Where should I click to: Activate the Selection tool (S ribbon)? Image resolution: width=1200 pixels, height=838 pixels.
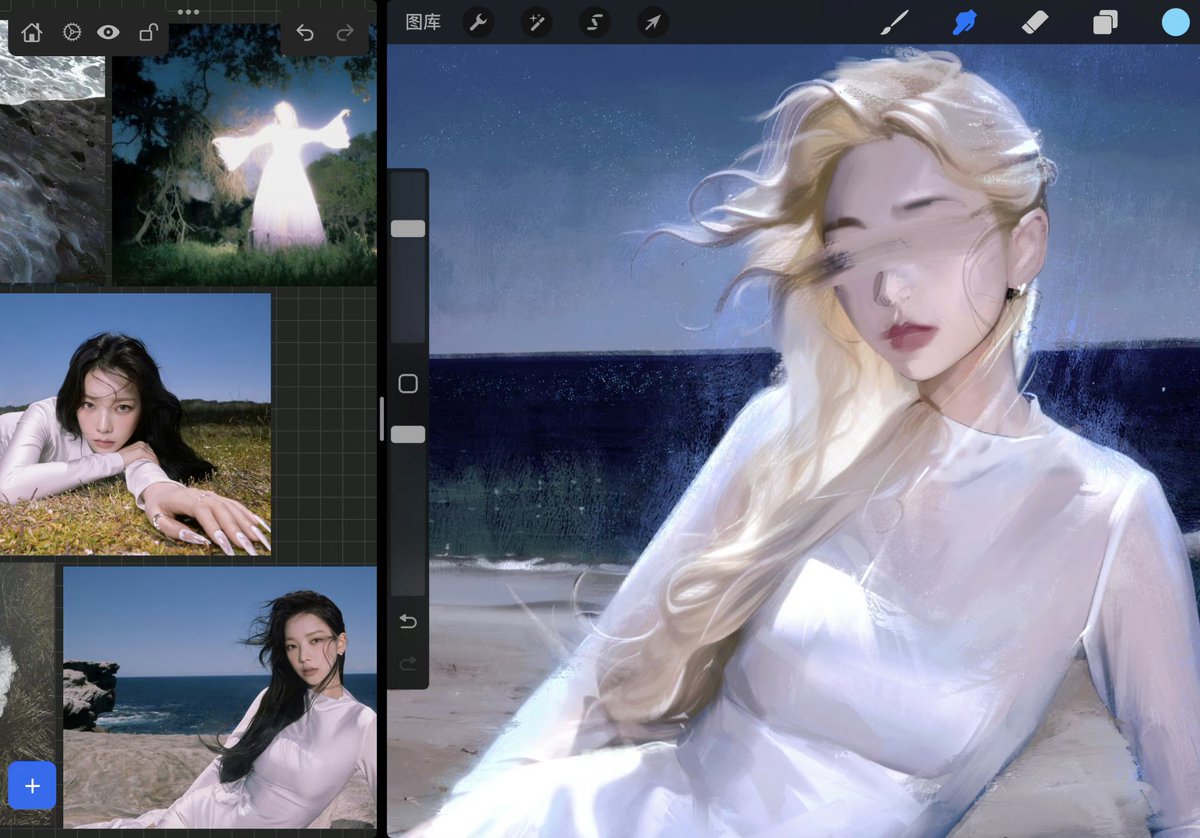tap(594, 22)
